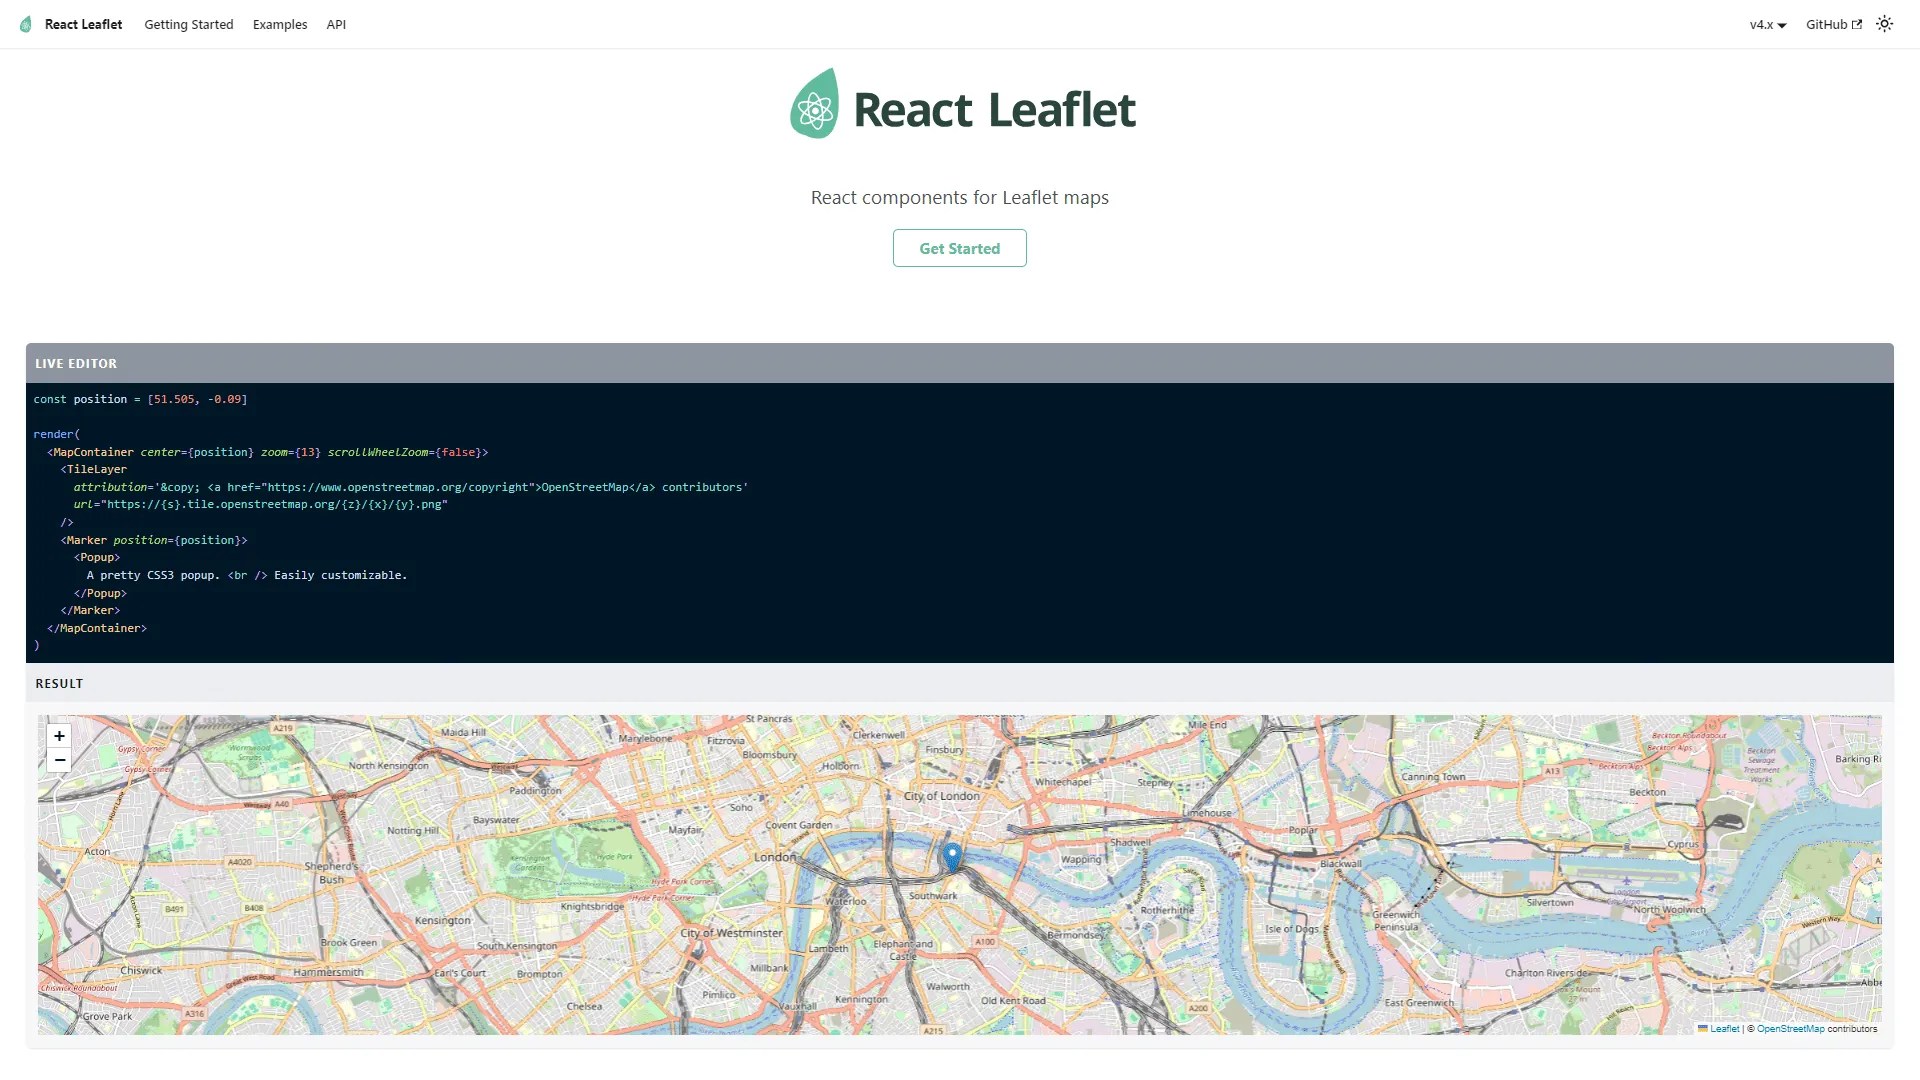
Task: Open the OpenStreetMap attribution link
Action: point(1790,1029)
